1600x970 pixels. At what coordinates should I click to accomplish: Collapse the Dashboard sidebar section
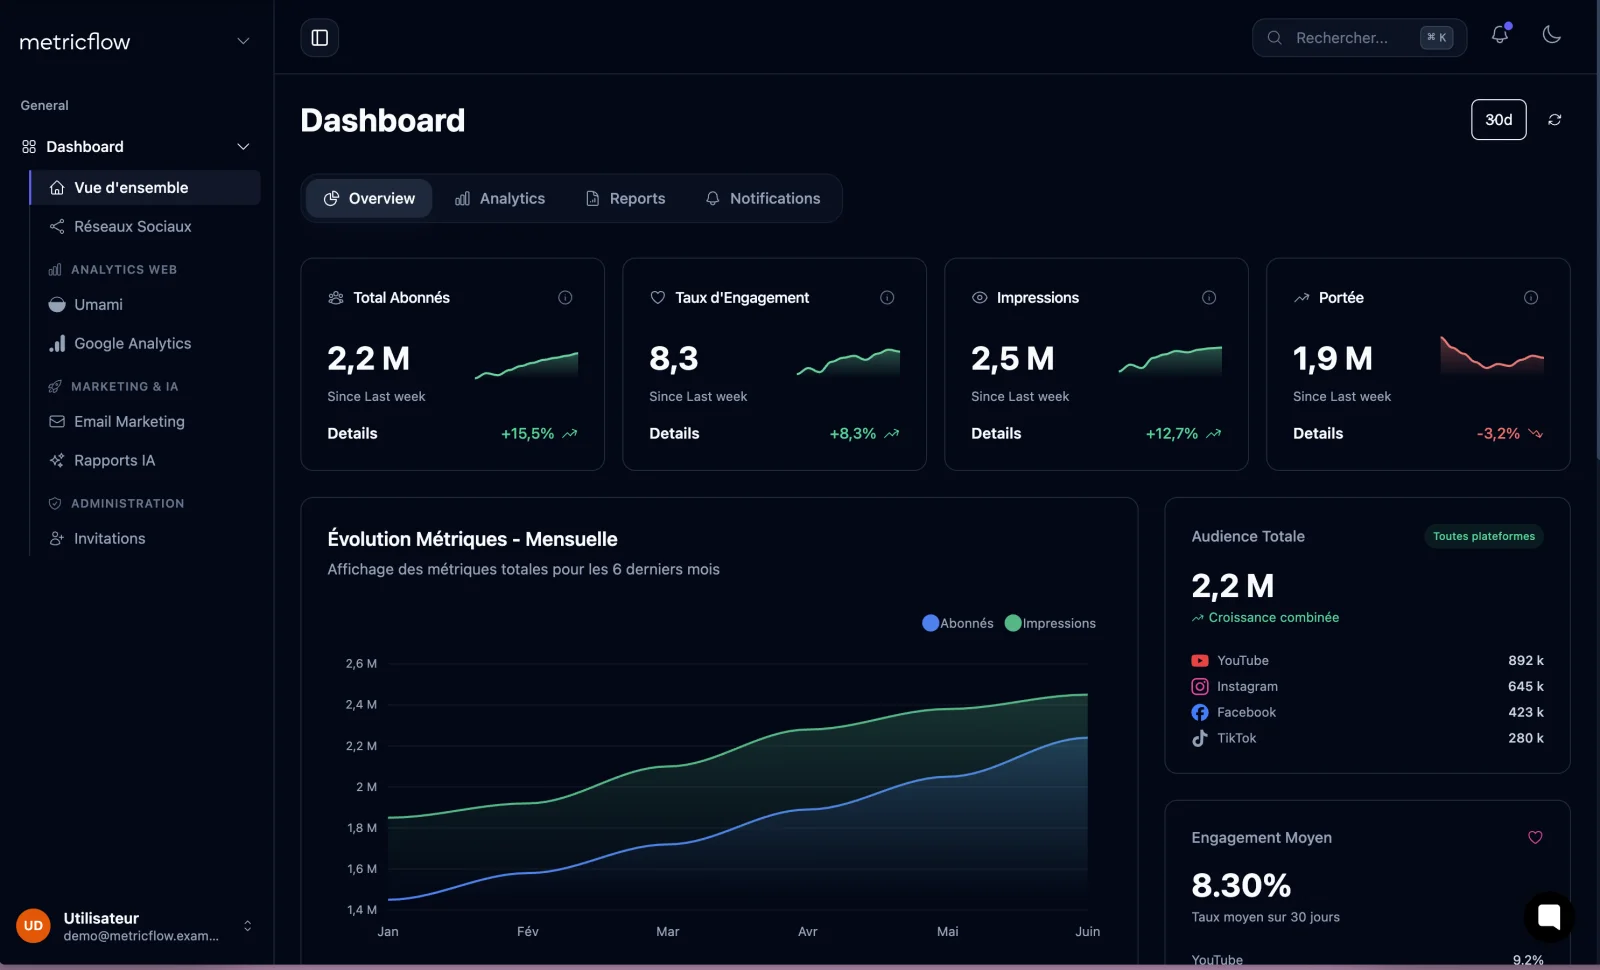point(243,147)
